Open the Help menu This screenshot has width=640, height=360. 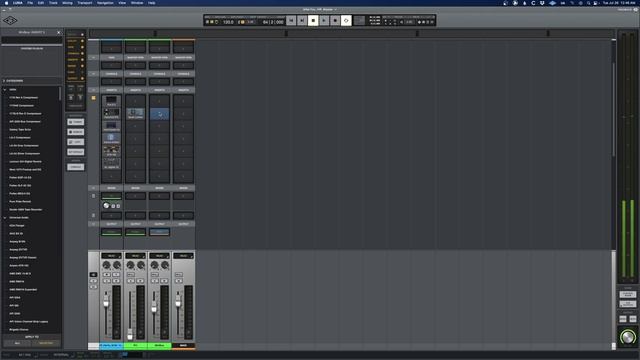pyautogui.click(x=151, y=3)
